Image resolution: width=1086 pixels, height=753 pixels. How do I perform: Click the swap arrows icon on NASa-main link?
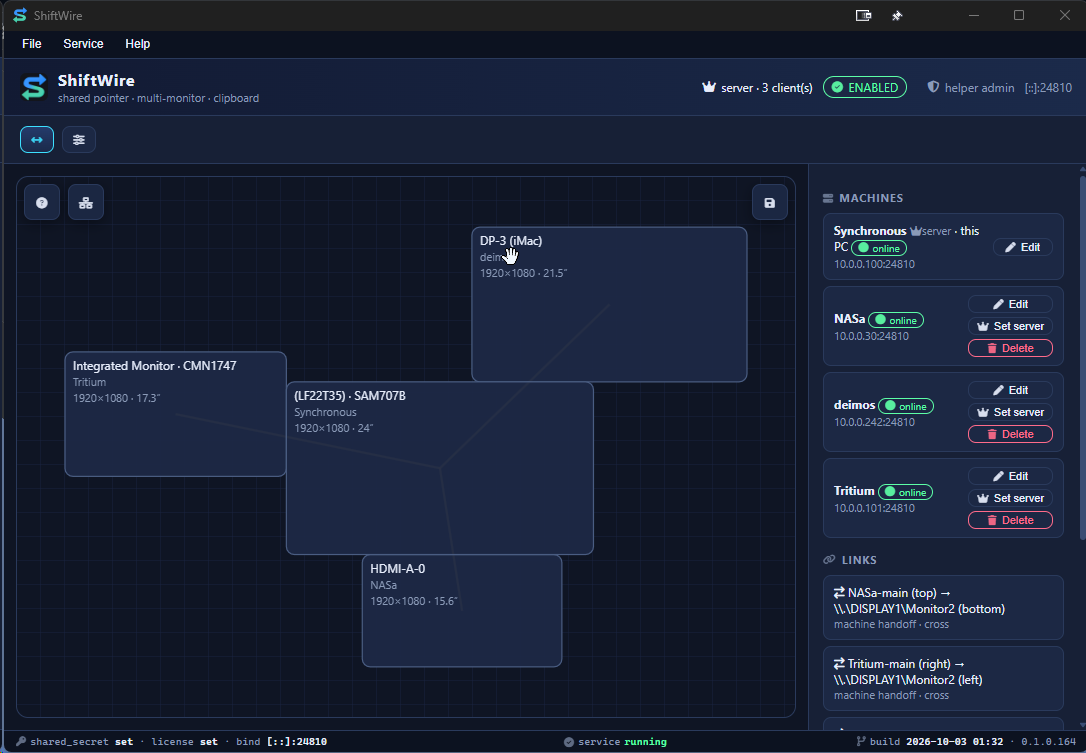839,592
